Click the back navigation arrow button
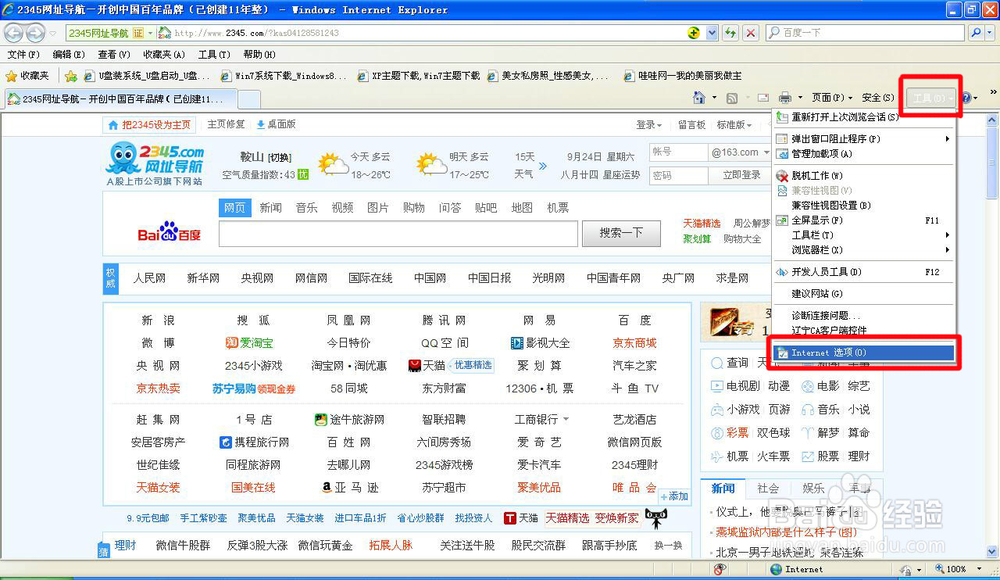The width and height of the screenshot is (1000, 580). tap(13, 32)
